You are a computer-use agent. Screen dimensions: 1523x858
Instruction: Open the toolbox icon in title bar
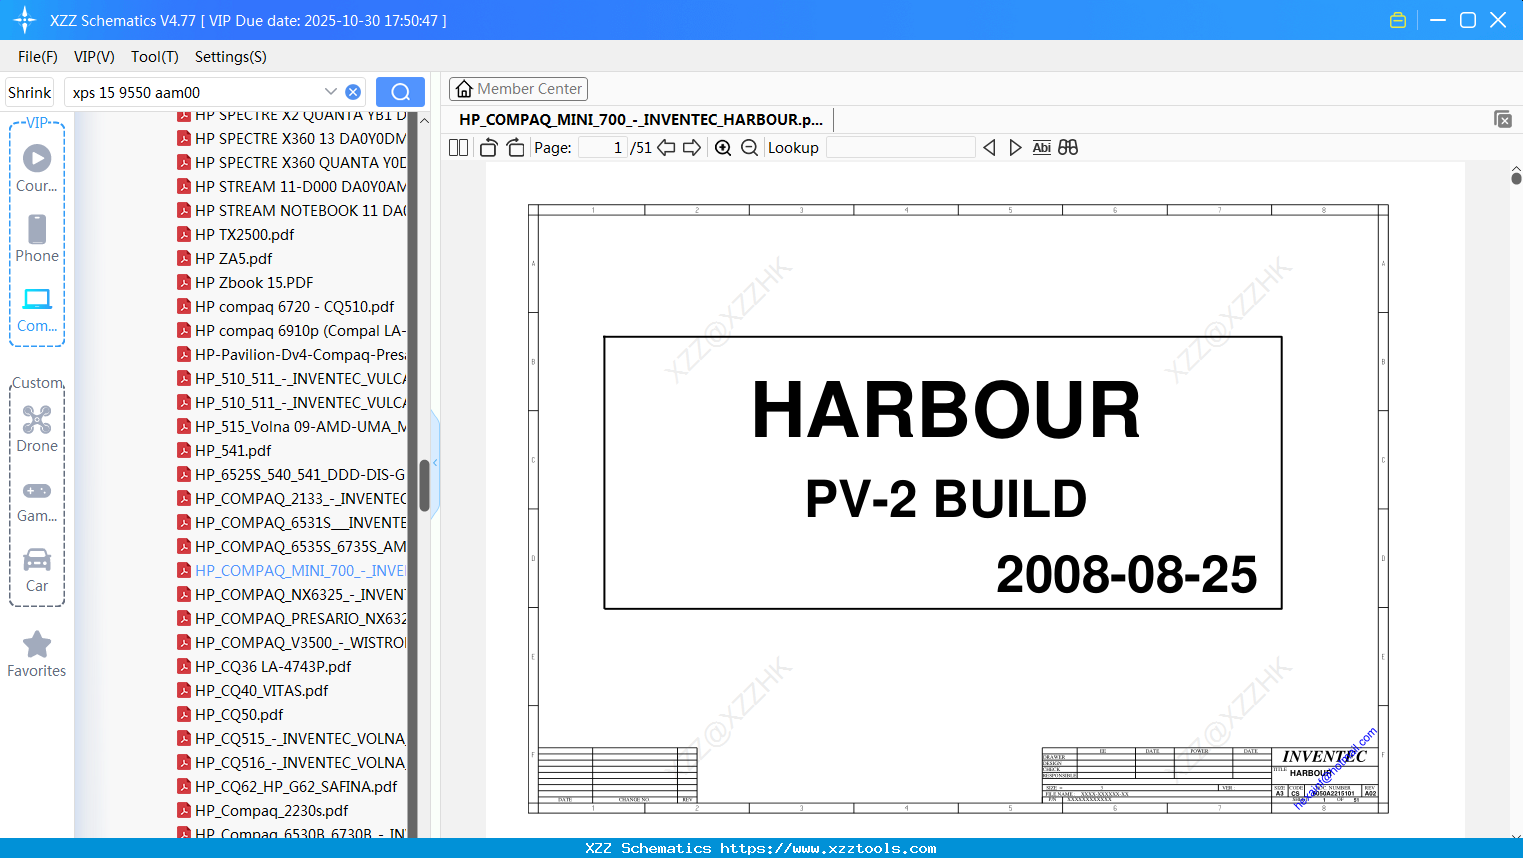[1398, 20]
